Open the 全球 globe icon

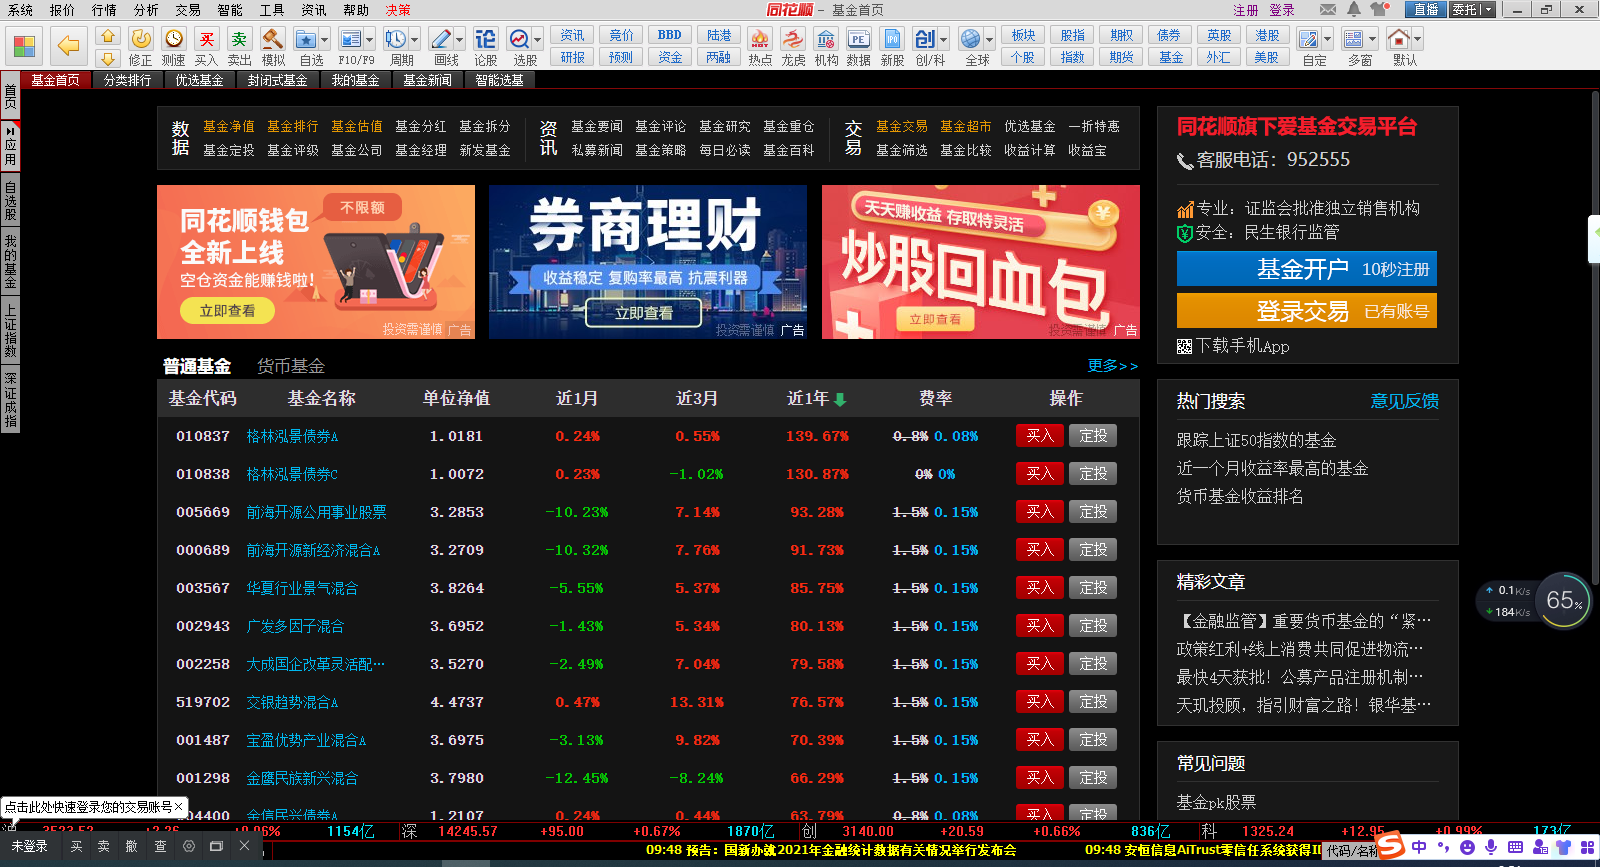tap(970, 39)
